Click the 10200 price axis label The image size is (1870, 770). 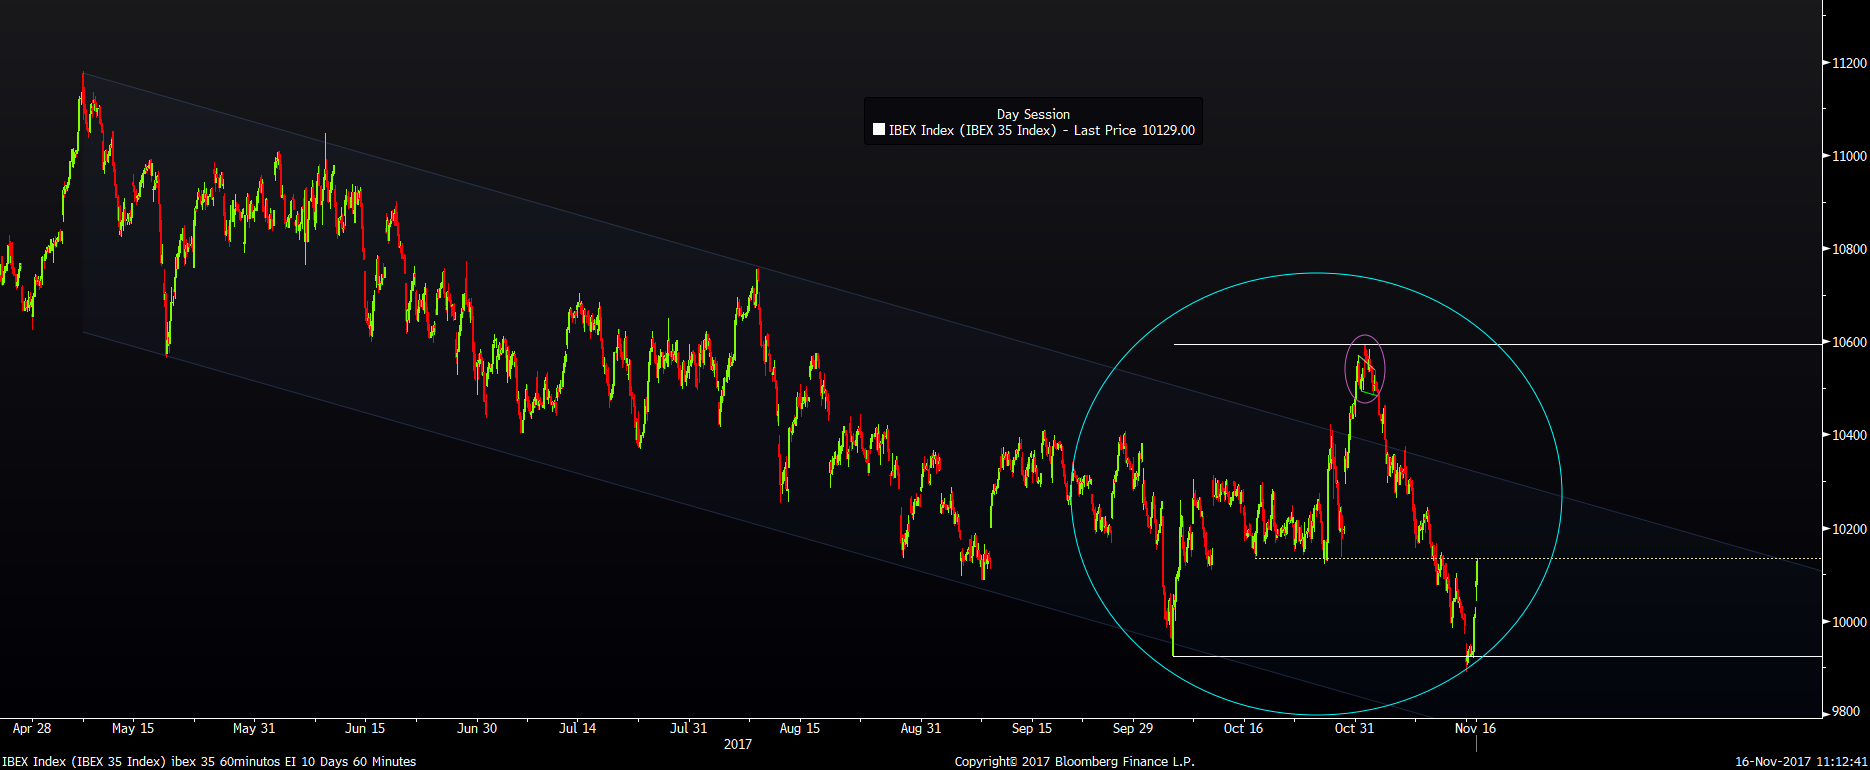point(1849,529)
